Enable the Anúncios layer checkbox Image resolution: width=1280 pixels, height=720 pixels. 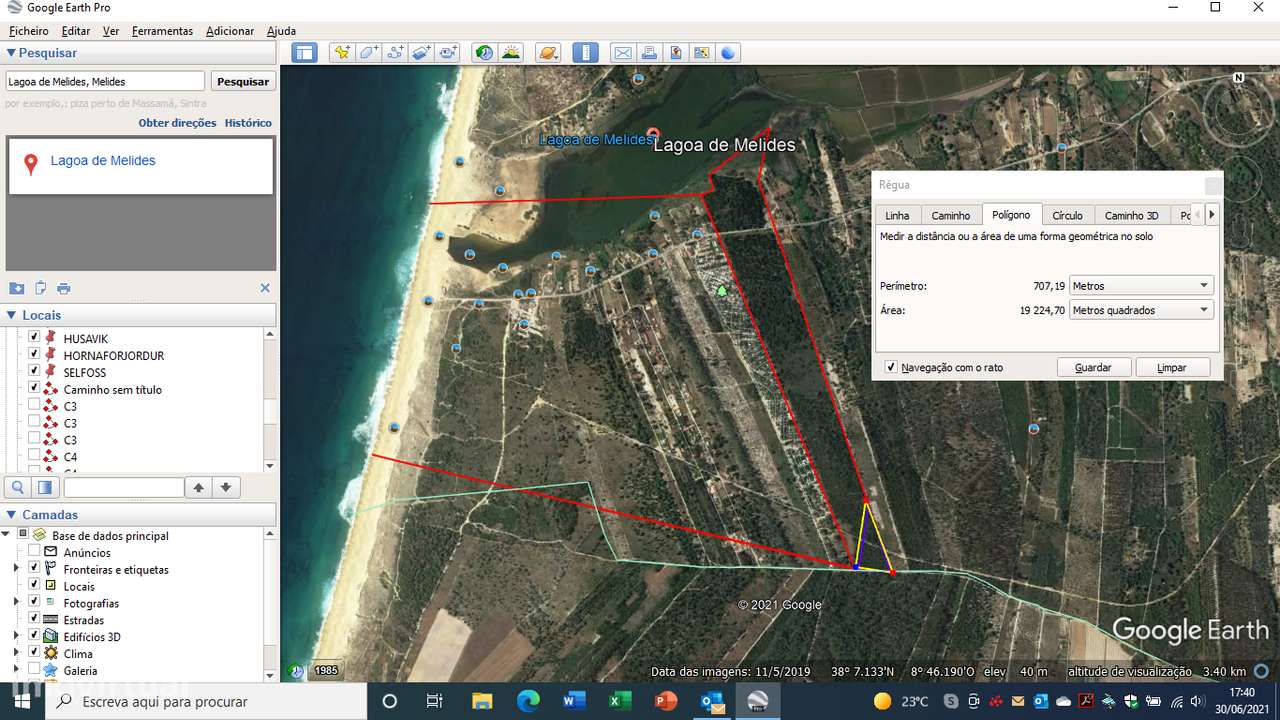click(34, 552)
